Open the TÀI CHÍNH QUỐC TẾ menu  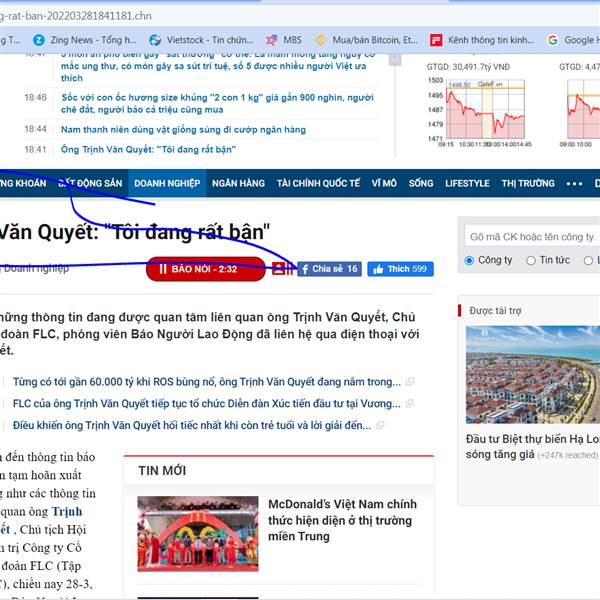click(318, 183)
